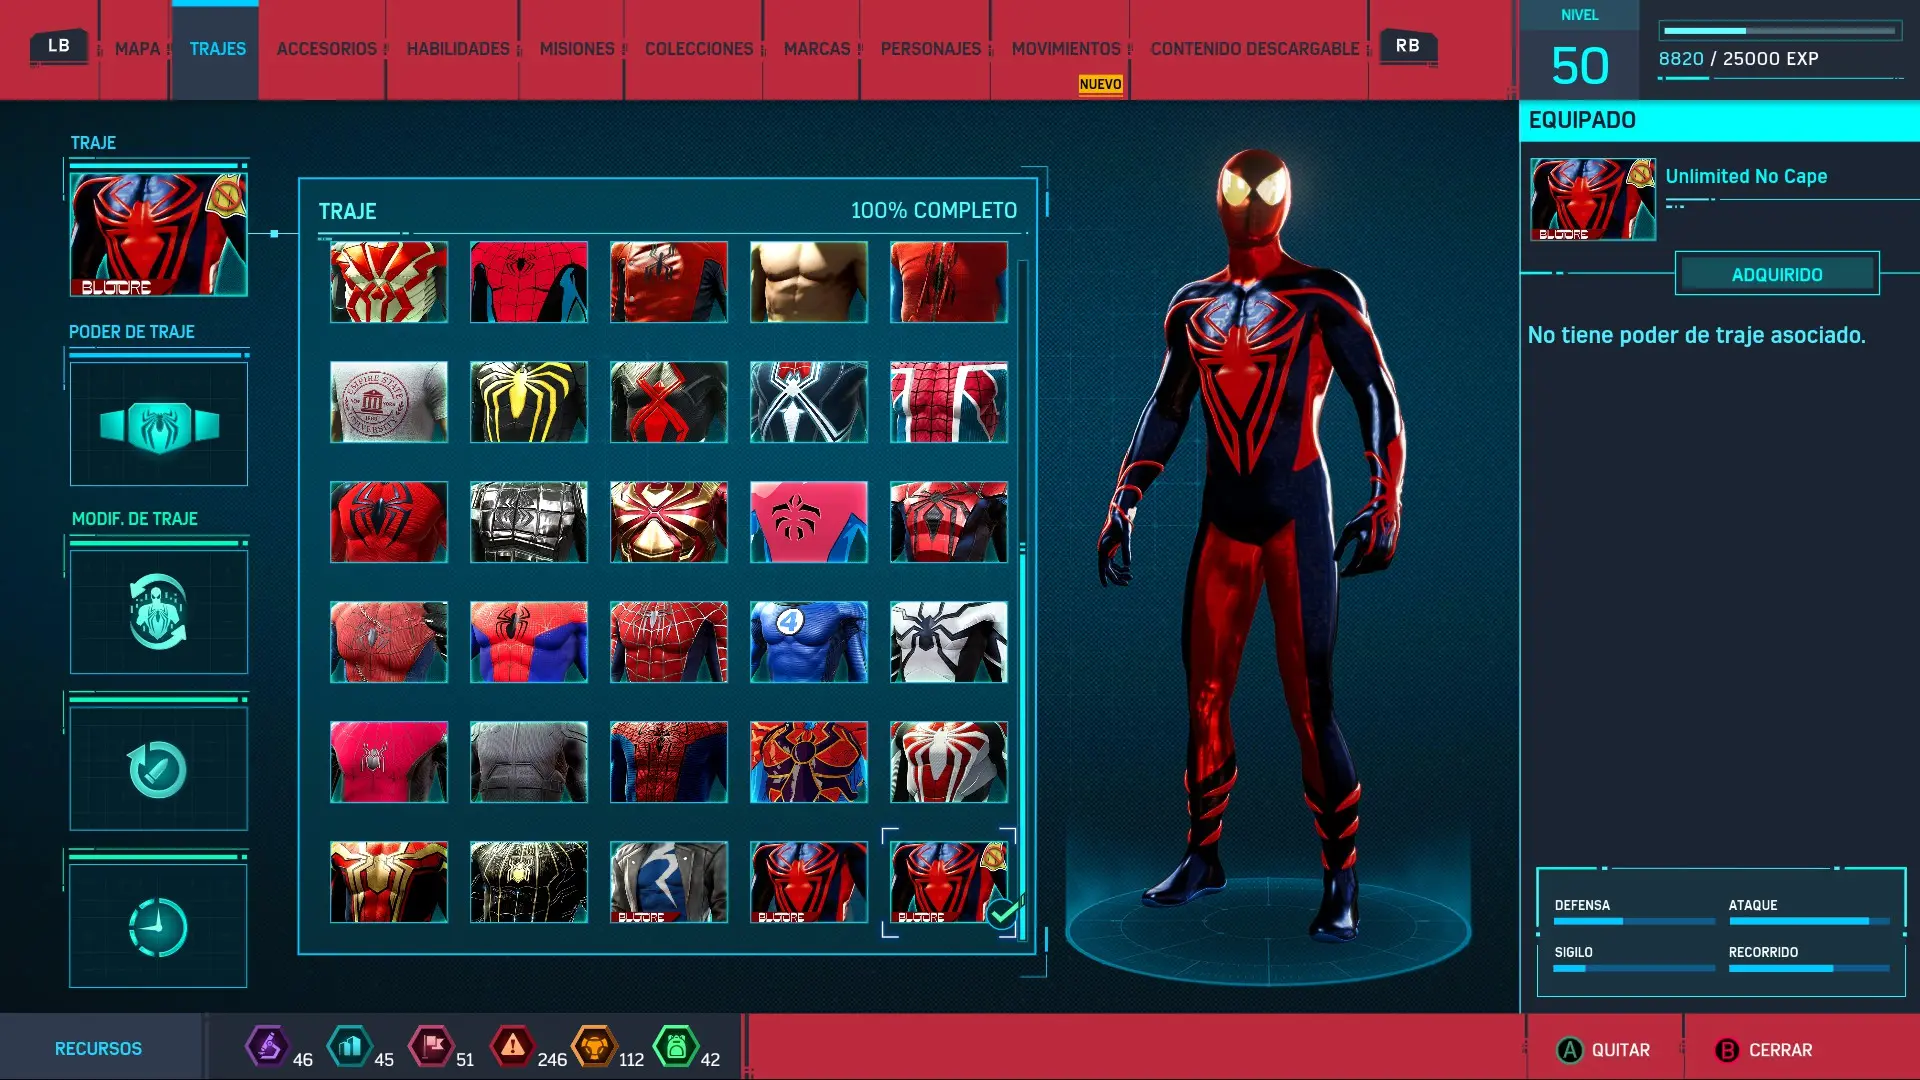Viewport: 1920px width, 1080px height.
Task: Open the first suit mod spider-cycle icon
Action: 158,611
